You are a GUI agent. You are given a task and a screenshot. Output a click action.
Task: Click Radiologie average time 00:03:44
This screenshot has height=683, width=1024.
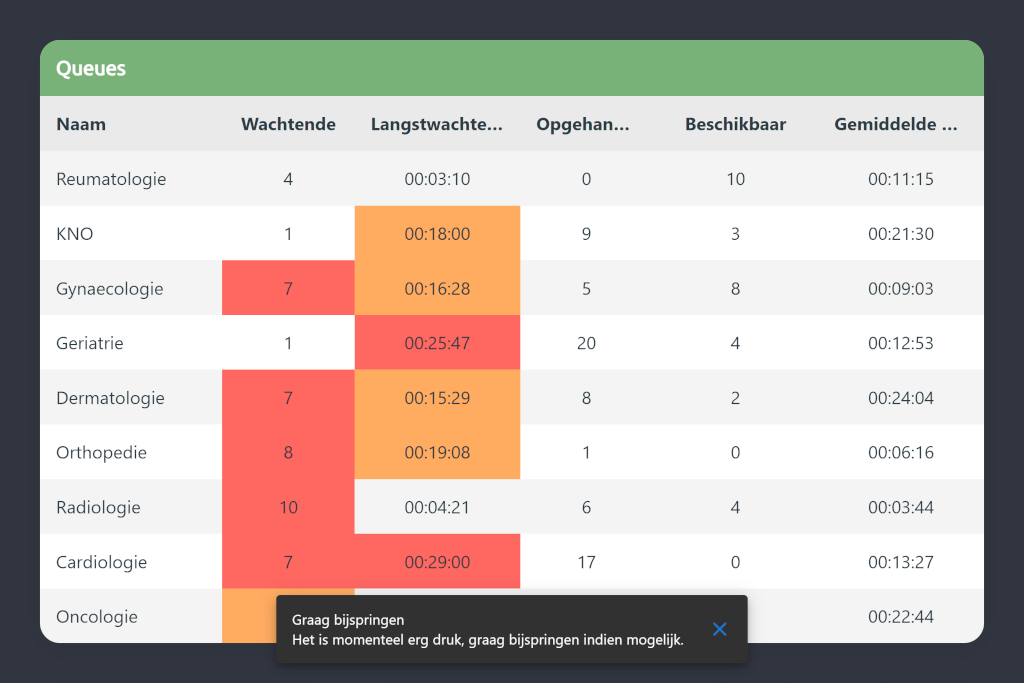click(901, 507)
